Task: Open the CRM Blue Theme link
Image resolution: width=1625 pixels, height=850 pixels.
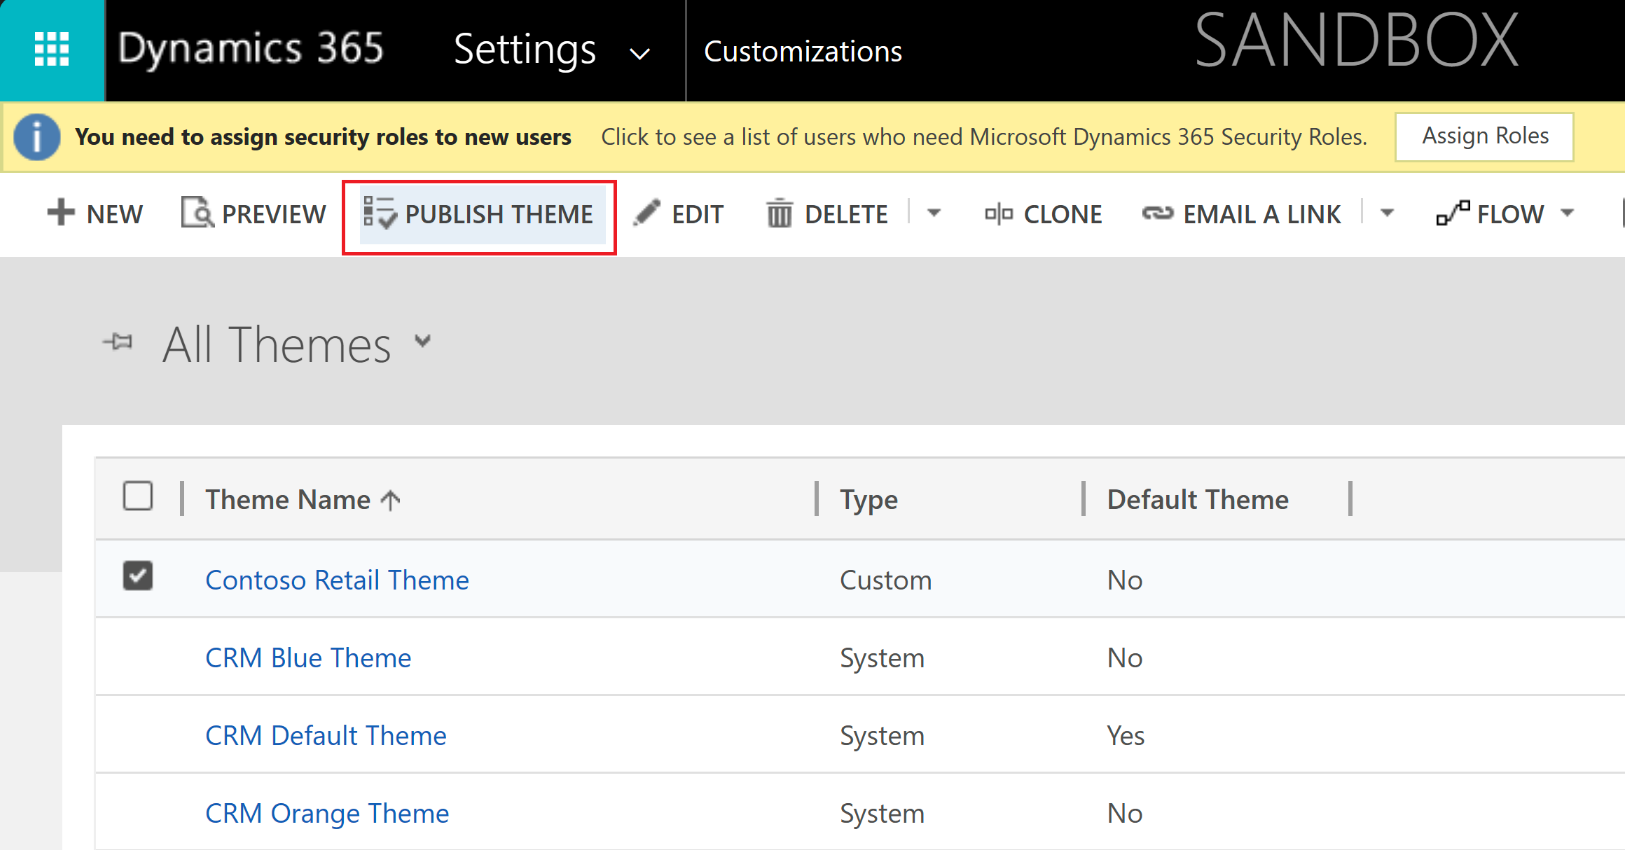Action: point(308,658)
